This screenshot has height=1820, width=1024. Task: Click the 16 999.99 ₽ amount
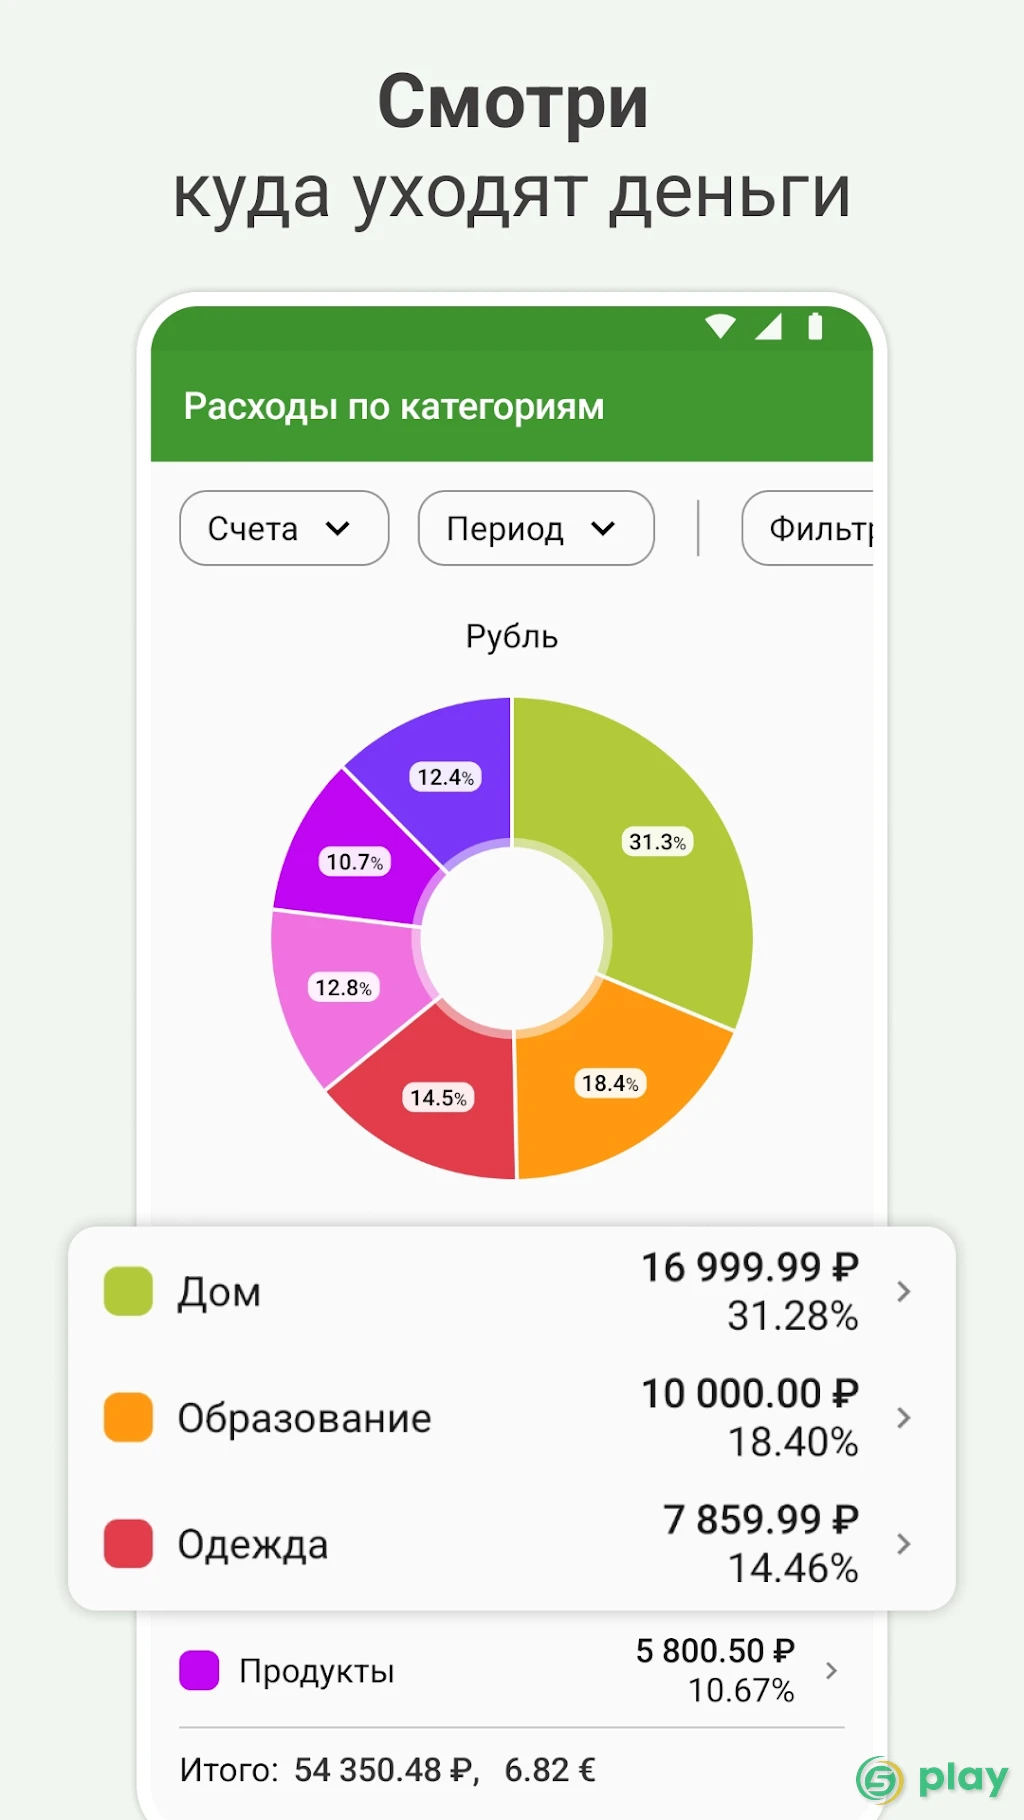(750, 1267)
